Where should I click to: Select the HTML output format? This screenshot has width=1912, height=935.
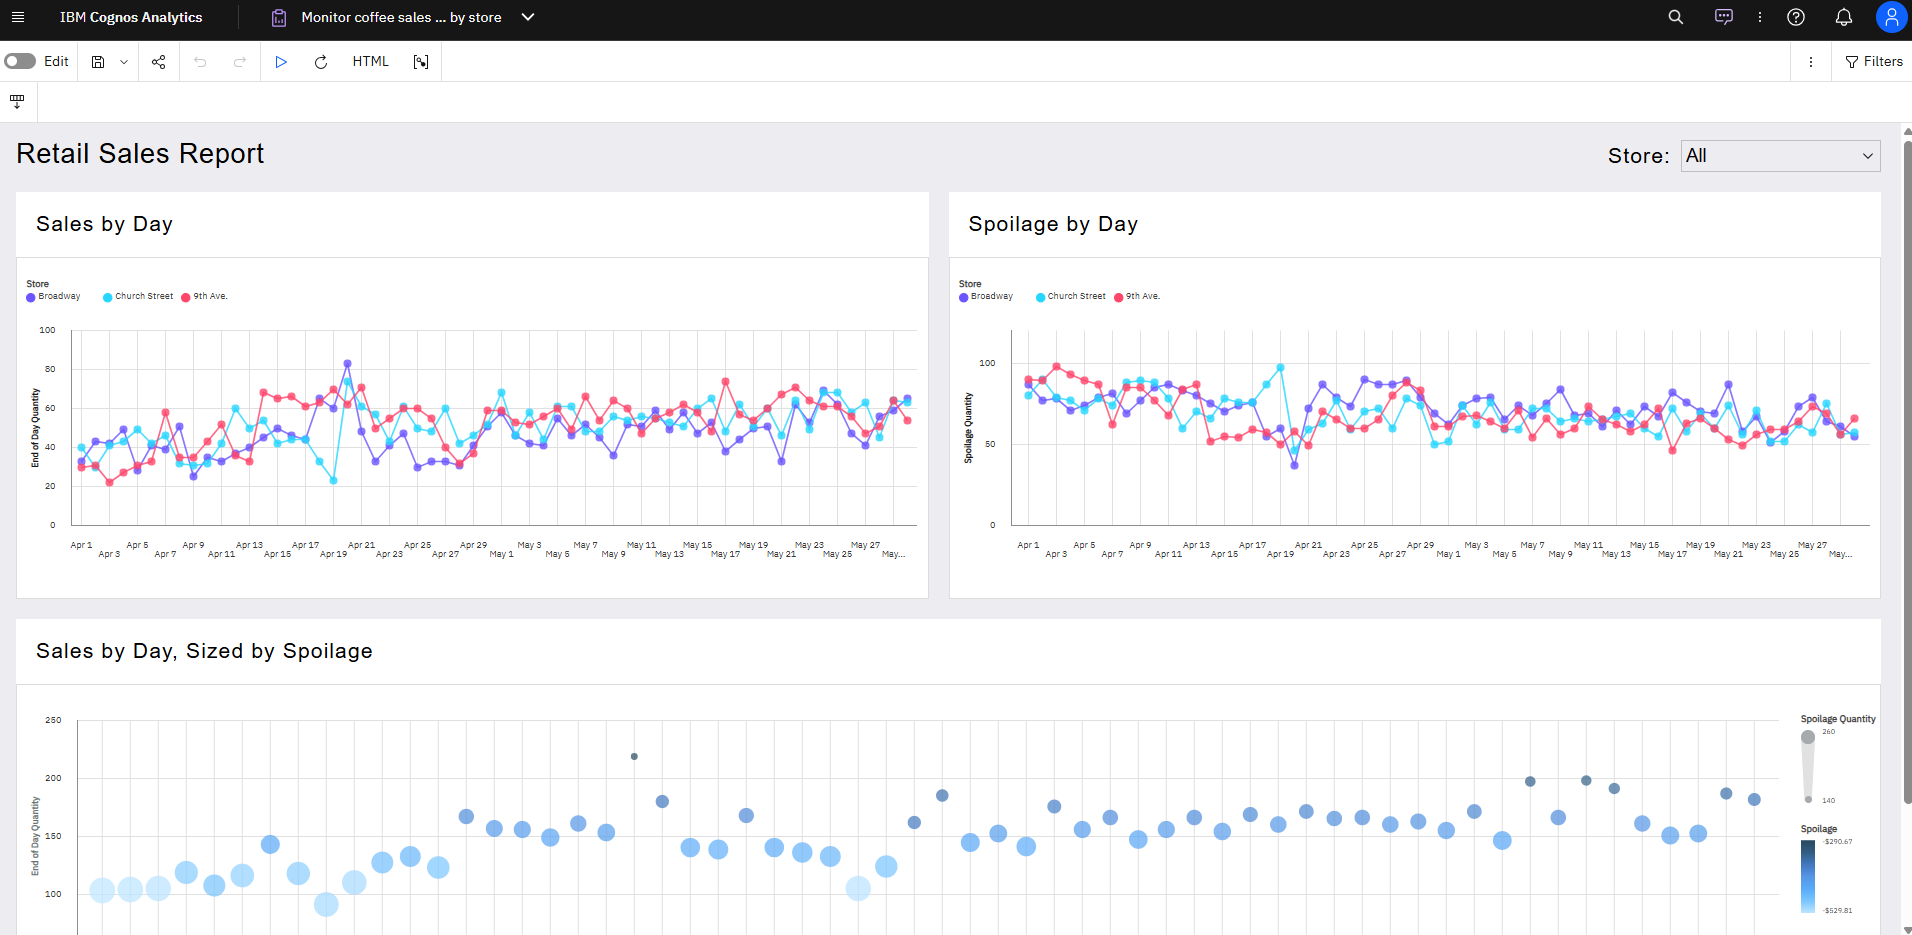tap(370, 62)
